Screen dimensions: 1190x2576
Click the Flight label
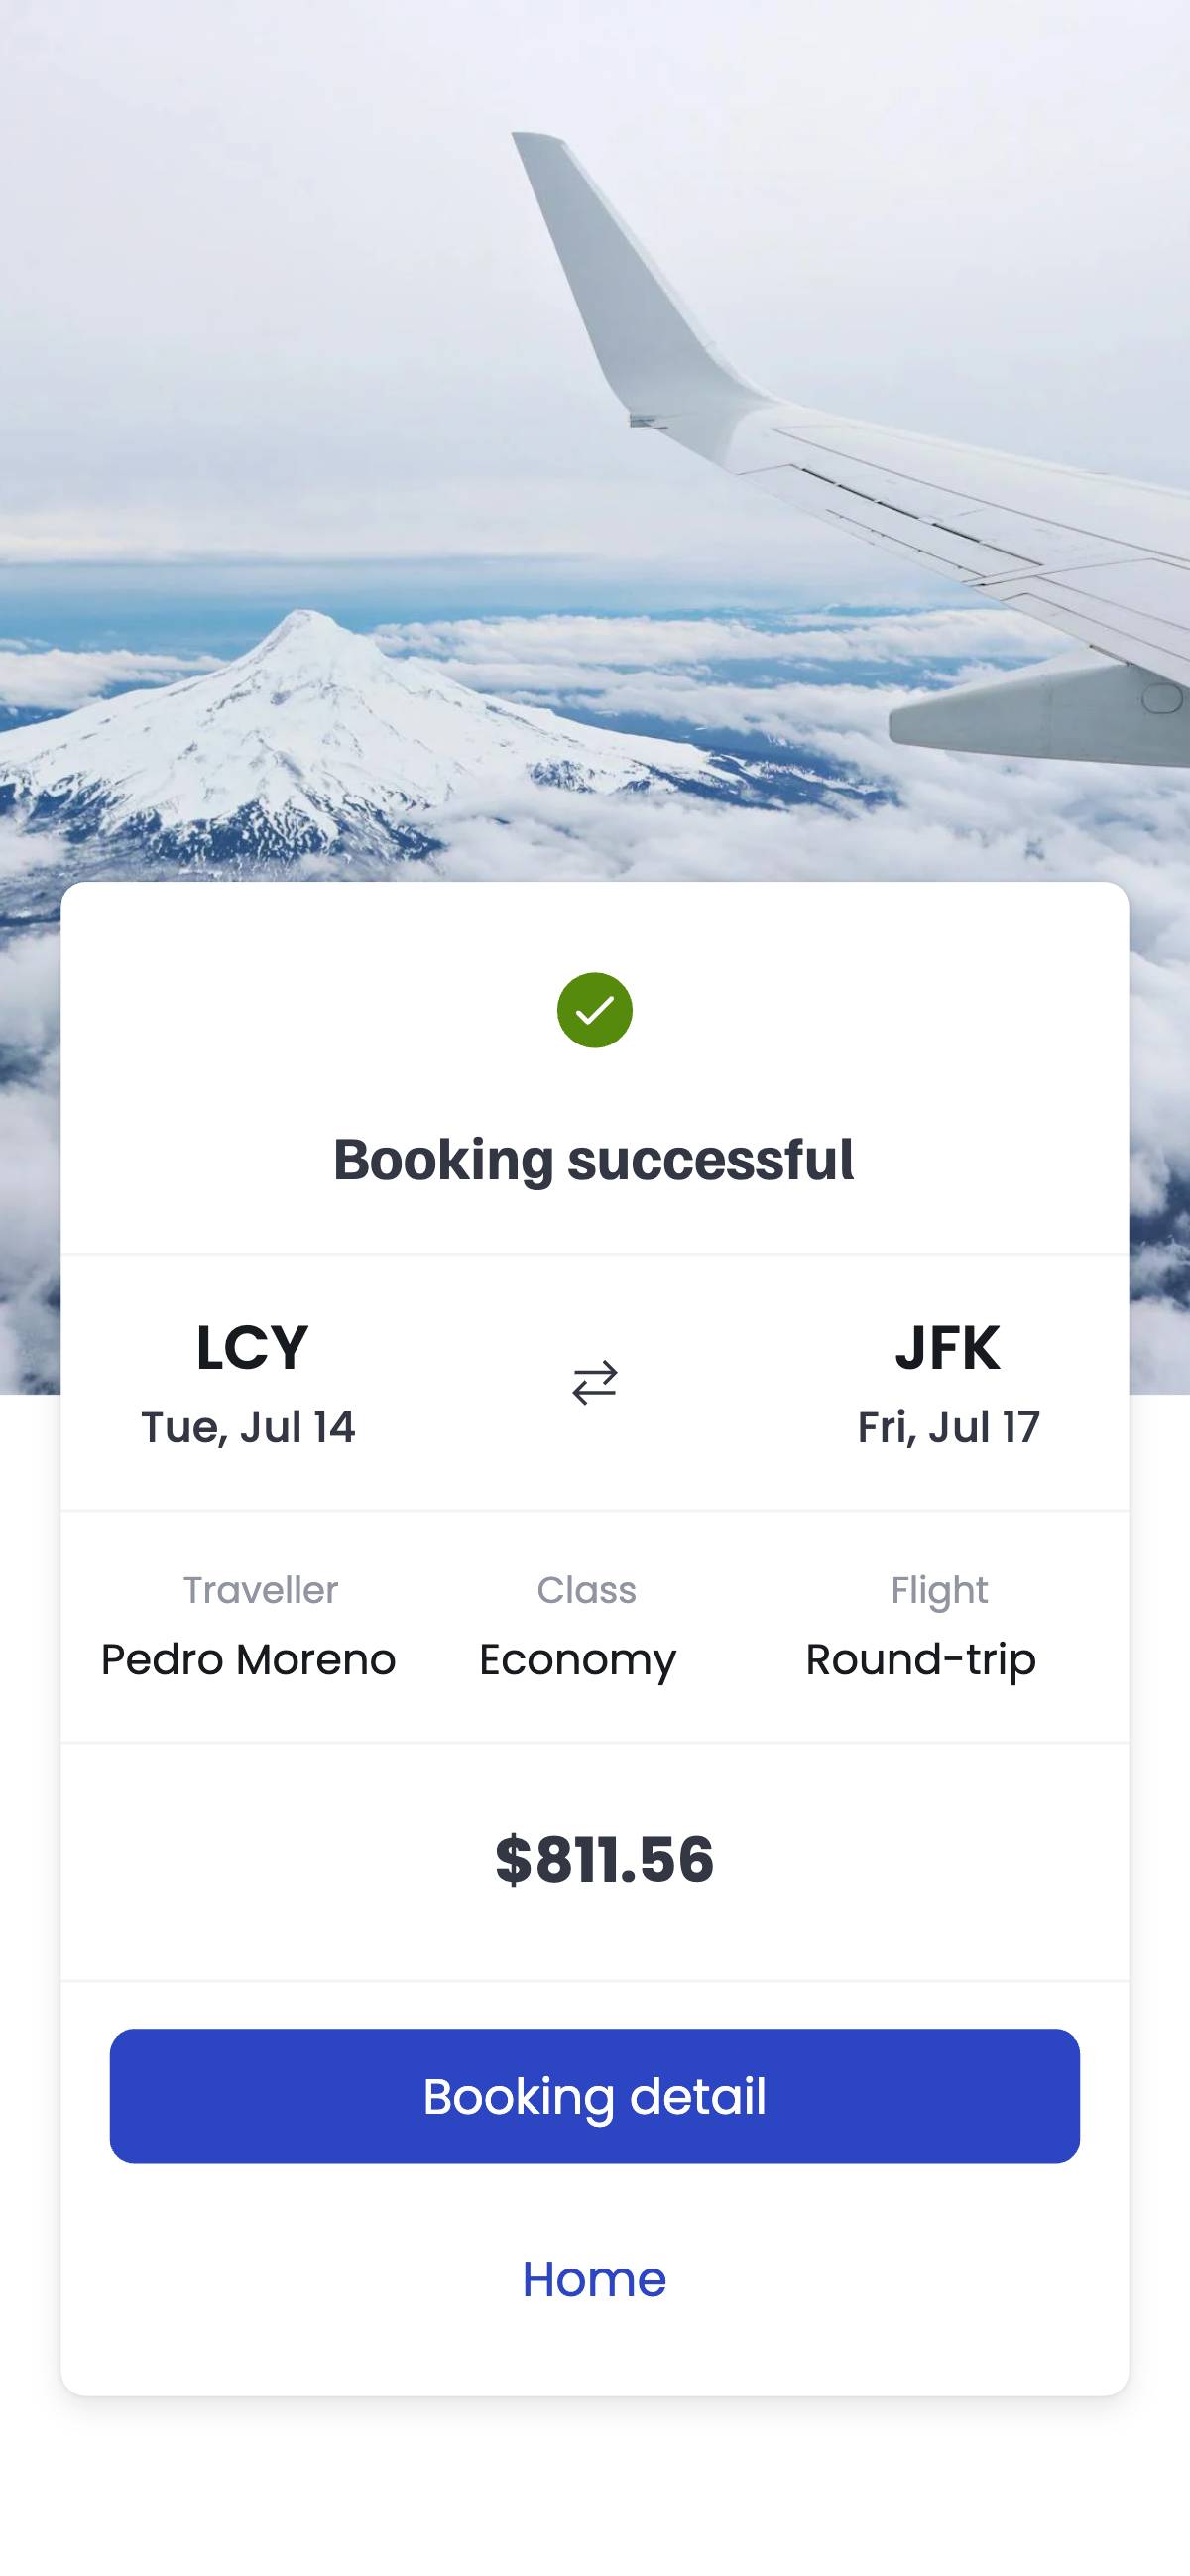[x=939, y=1590]
